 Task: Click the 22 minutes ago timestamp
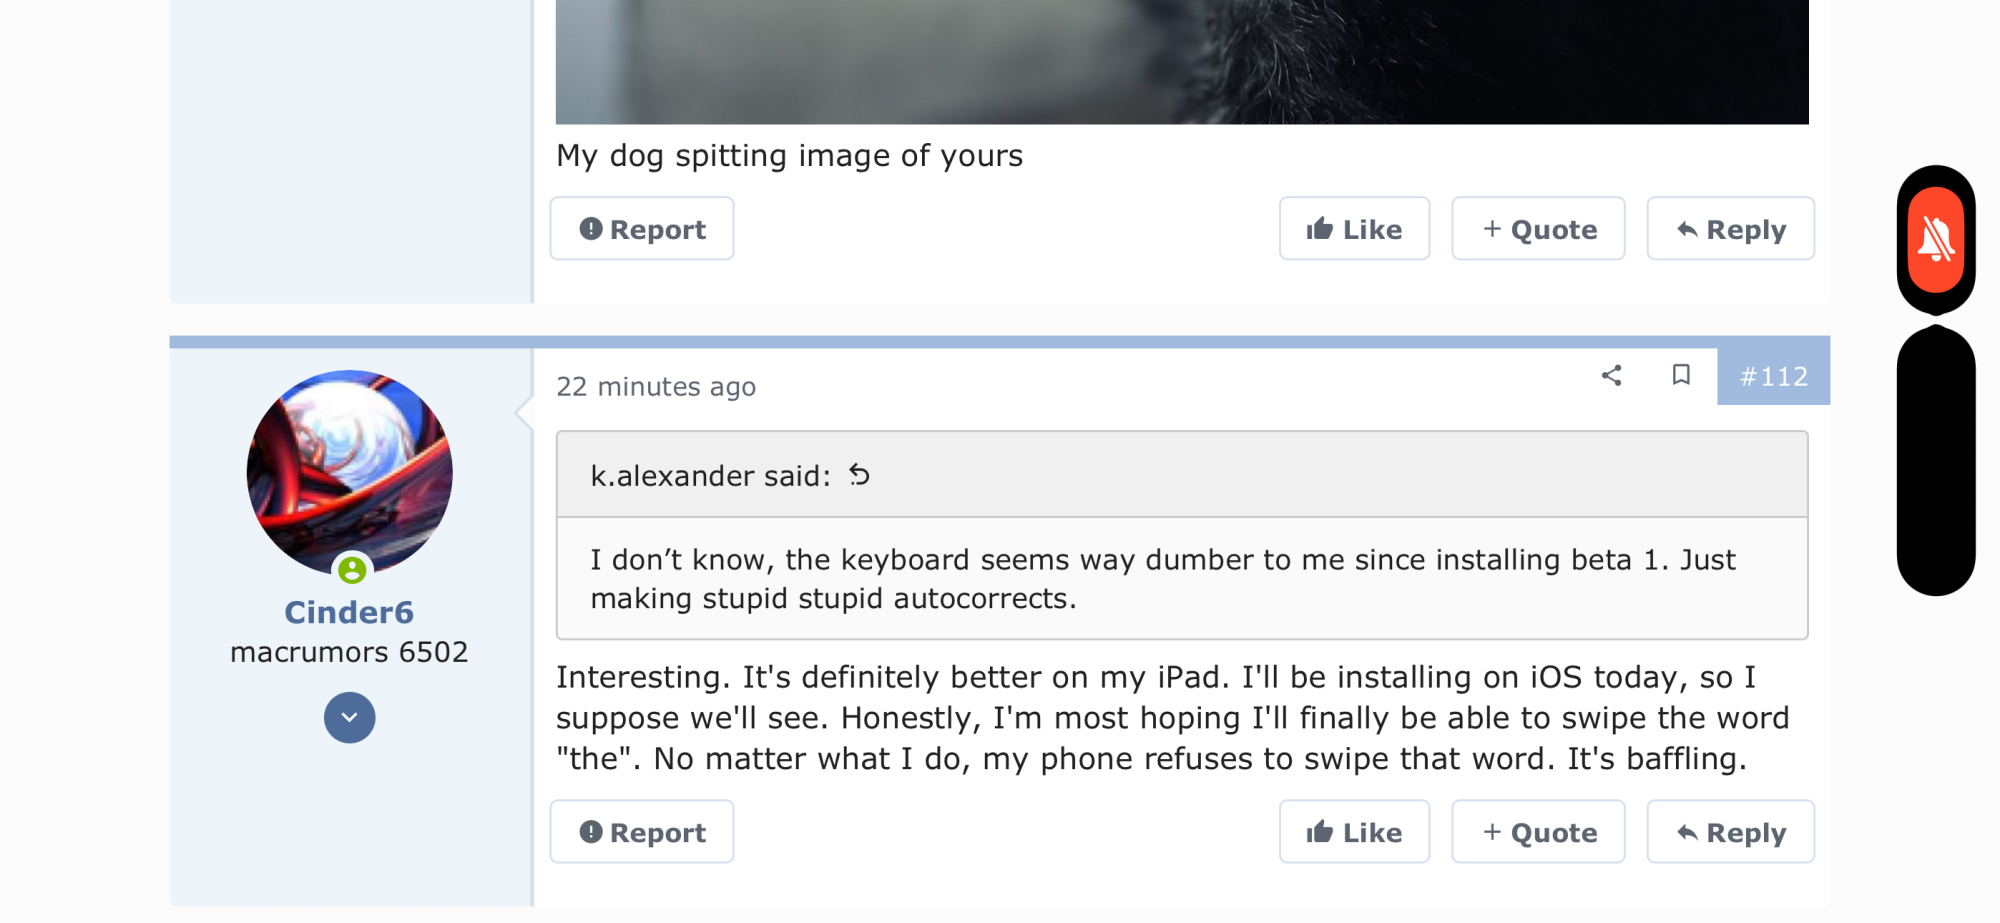(x=656, y=387)
